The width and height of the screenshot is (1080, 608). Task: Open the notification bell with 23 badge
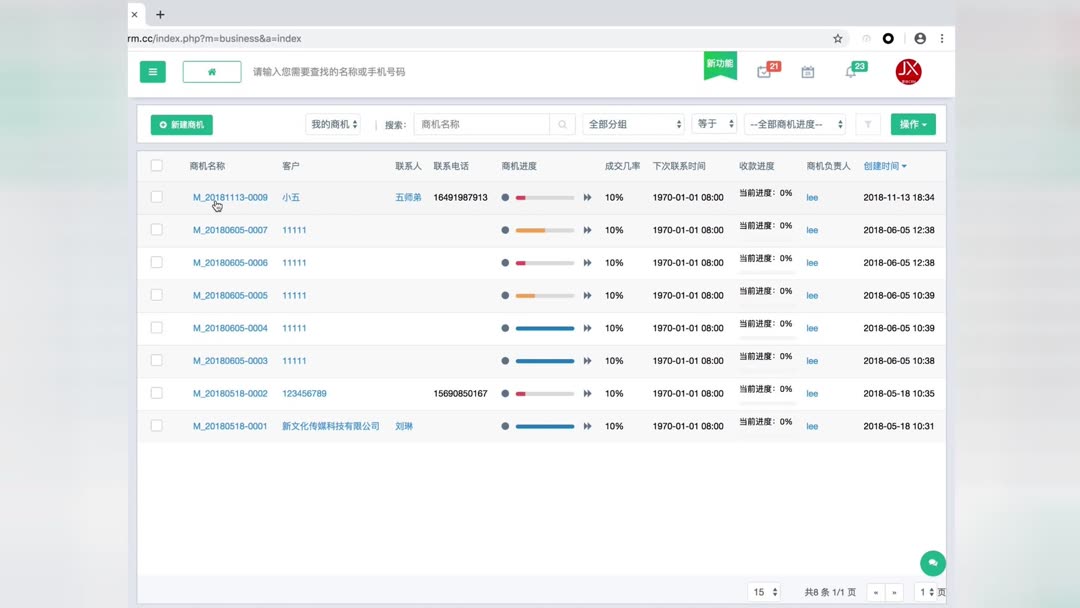[851, 71]
